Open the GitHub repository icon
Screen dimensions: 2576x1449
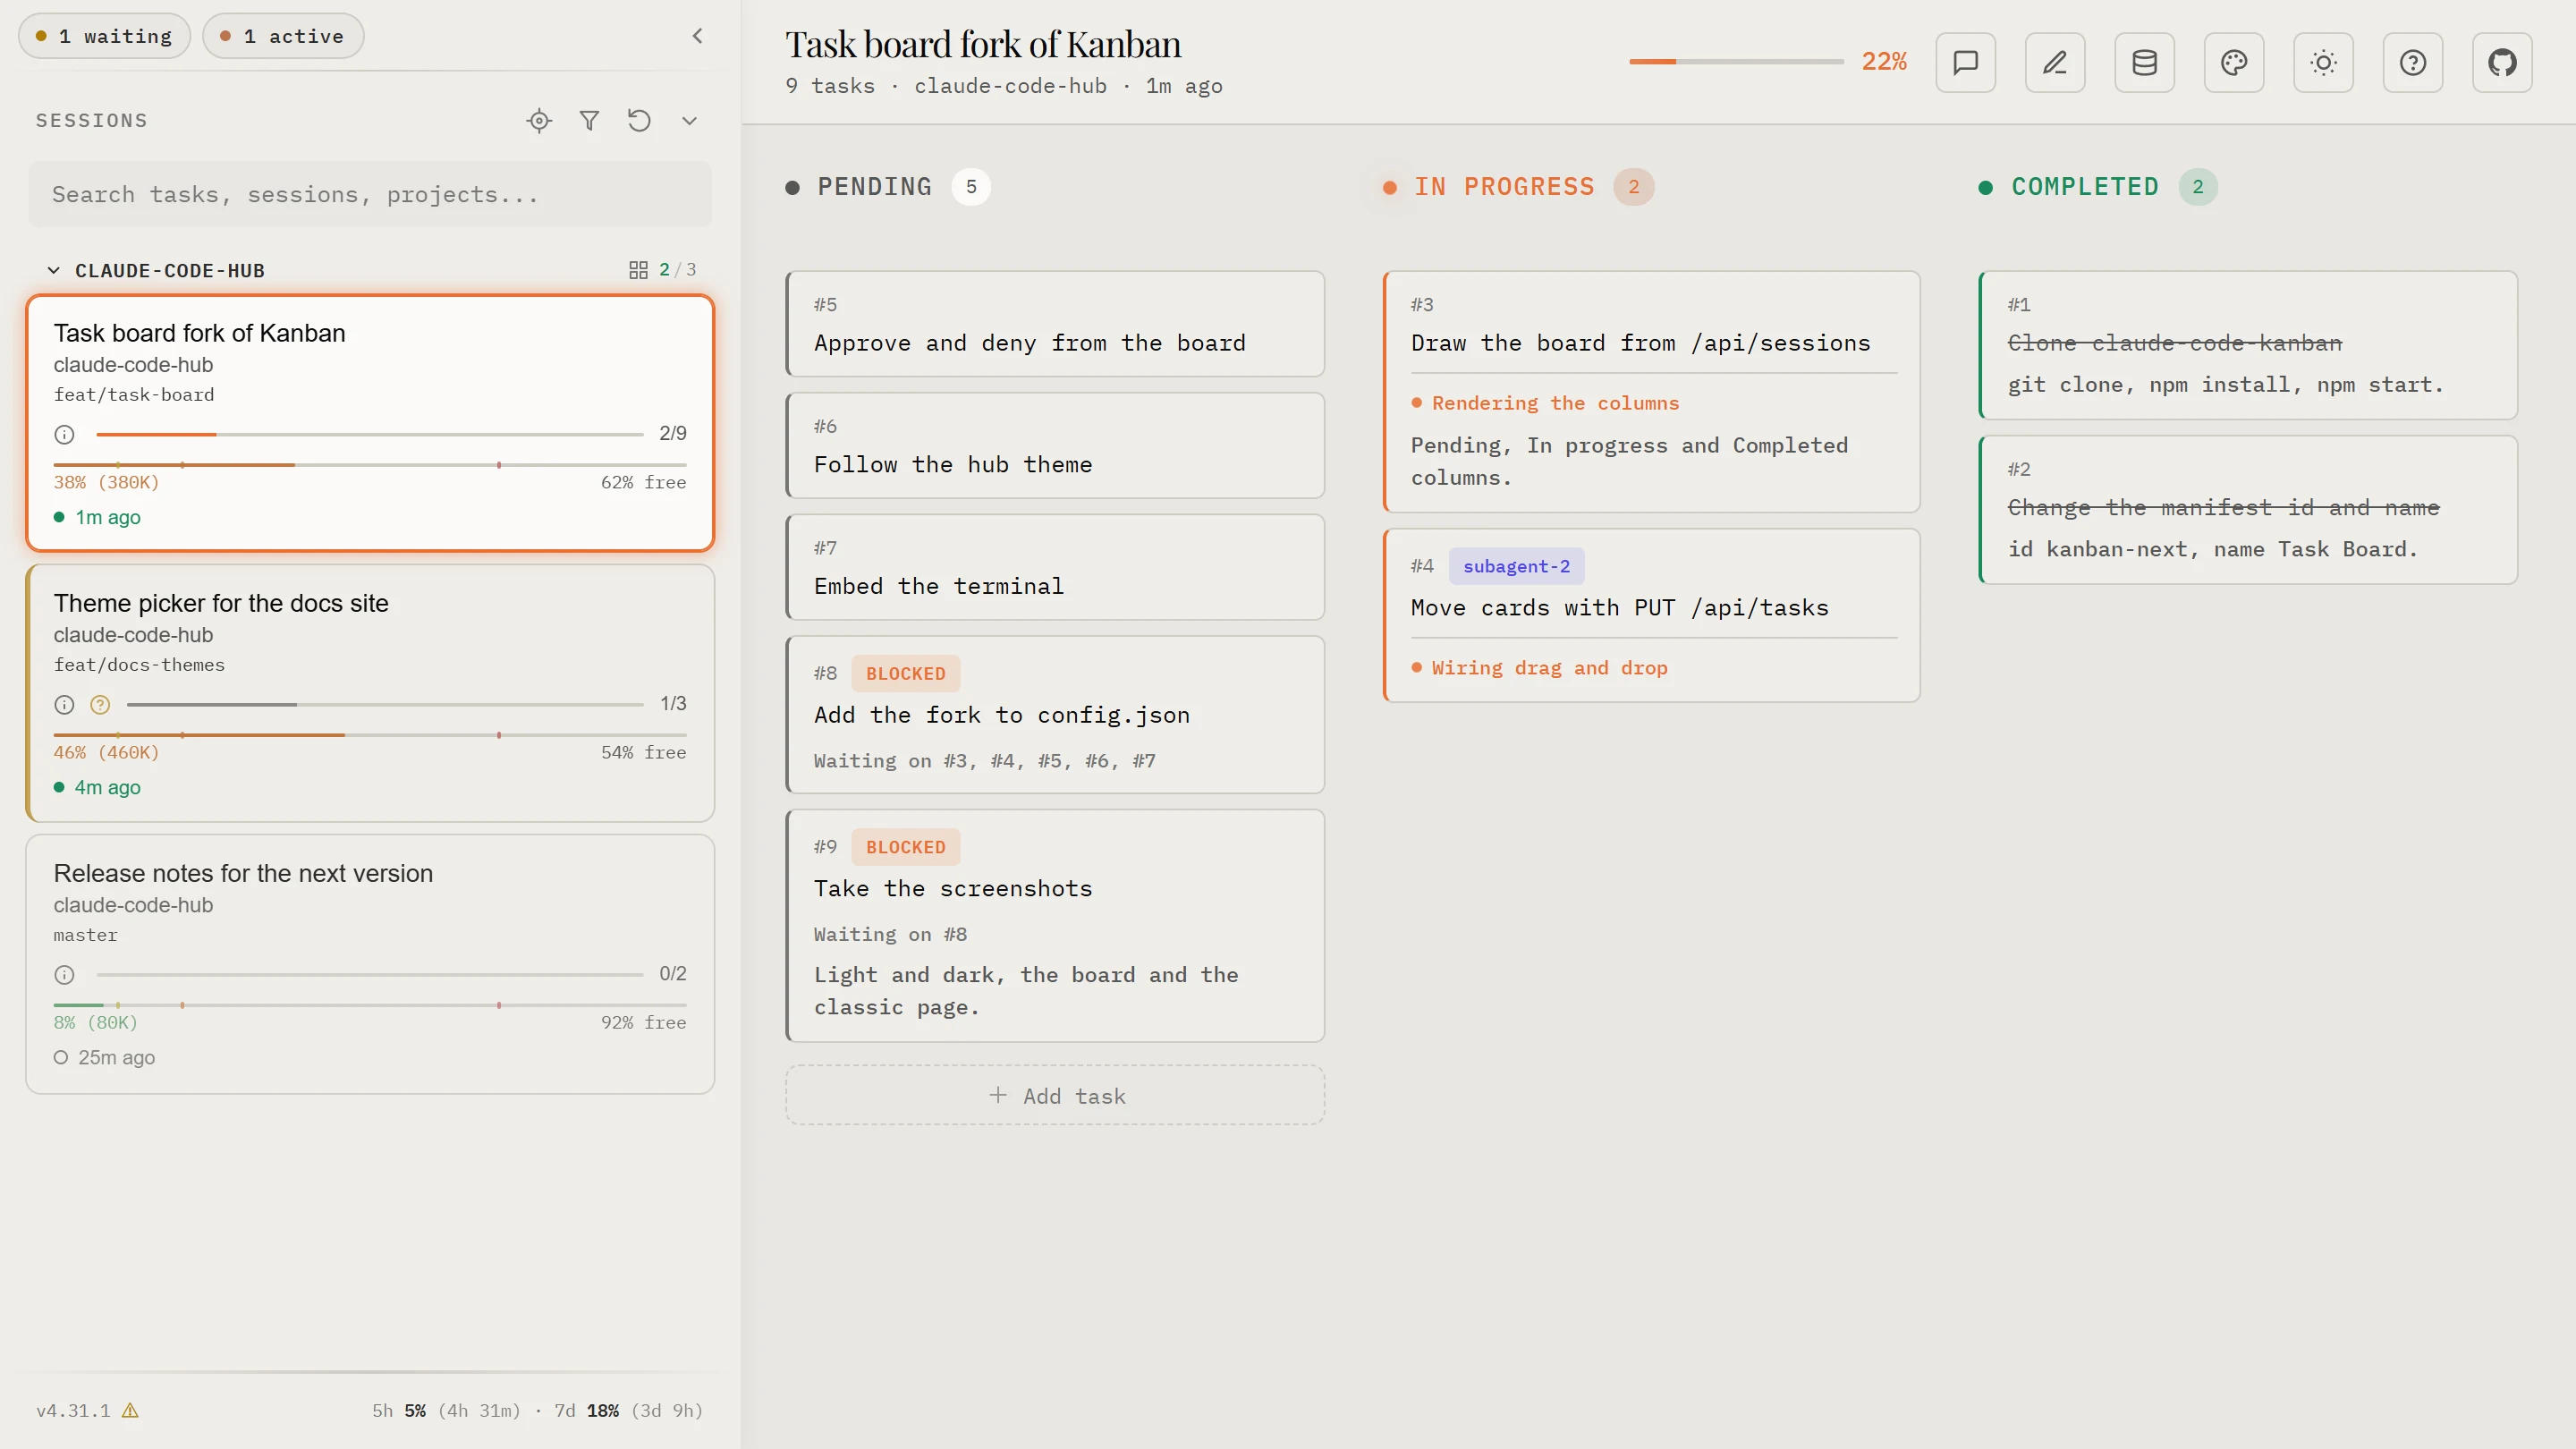coord(2502,62)
